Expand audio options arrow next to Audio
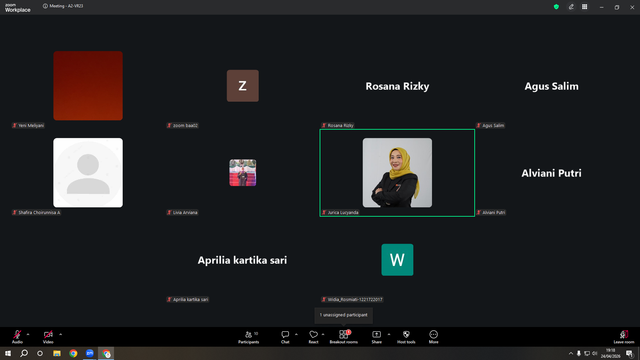Image resolution: width=640 pixels, height=360 pixels. tap(28, 334)
